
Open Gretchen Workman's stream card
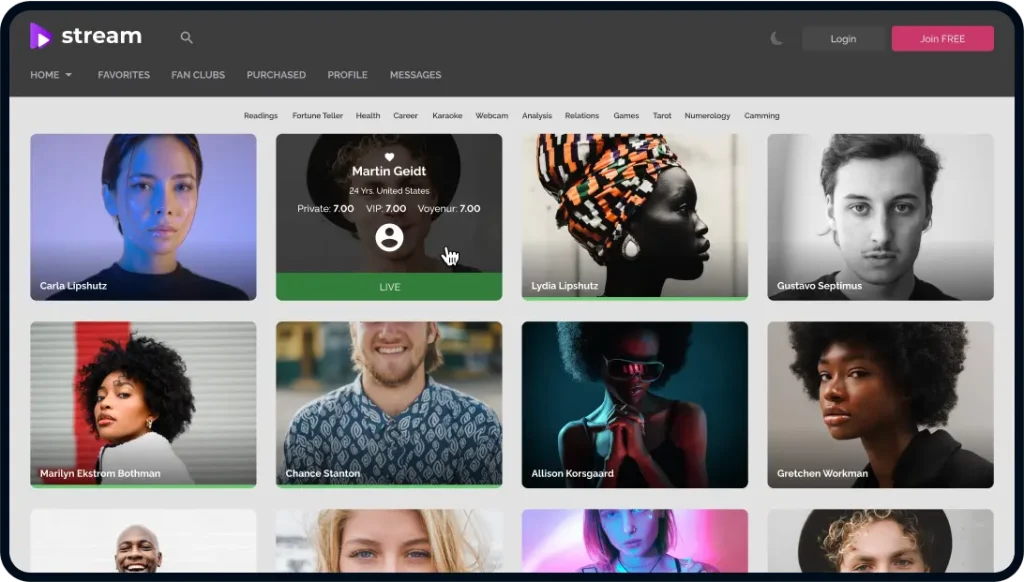click(x=880, y=404)
